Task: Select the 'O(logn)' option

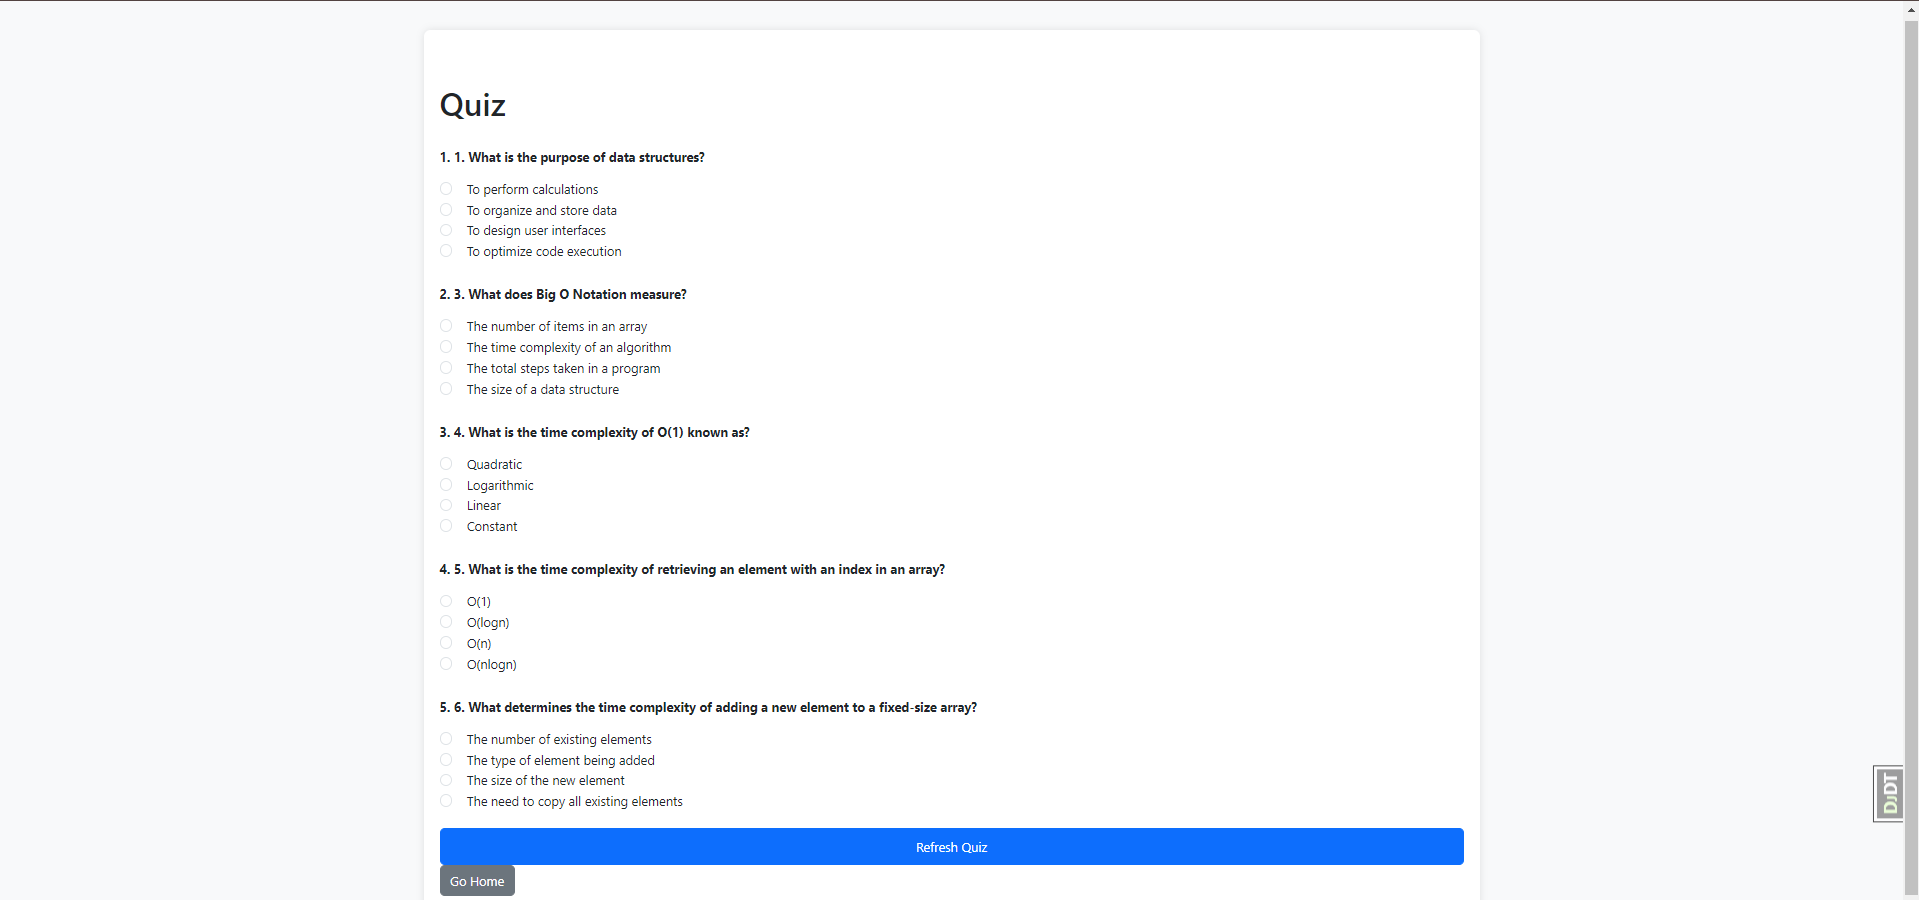Action: 446,622
